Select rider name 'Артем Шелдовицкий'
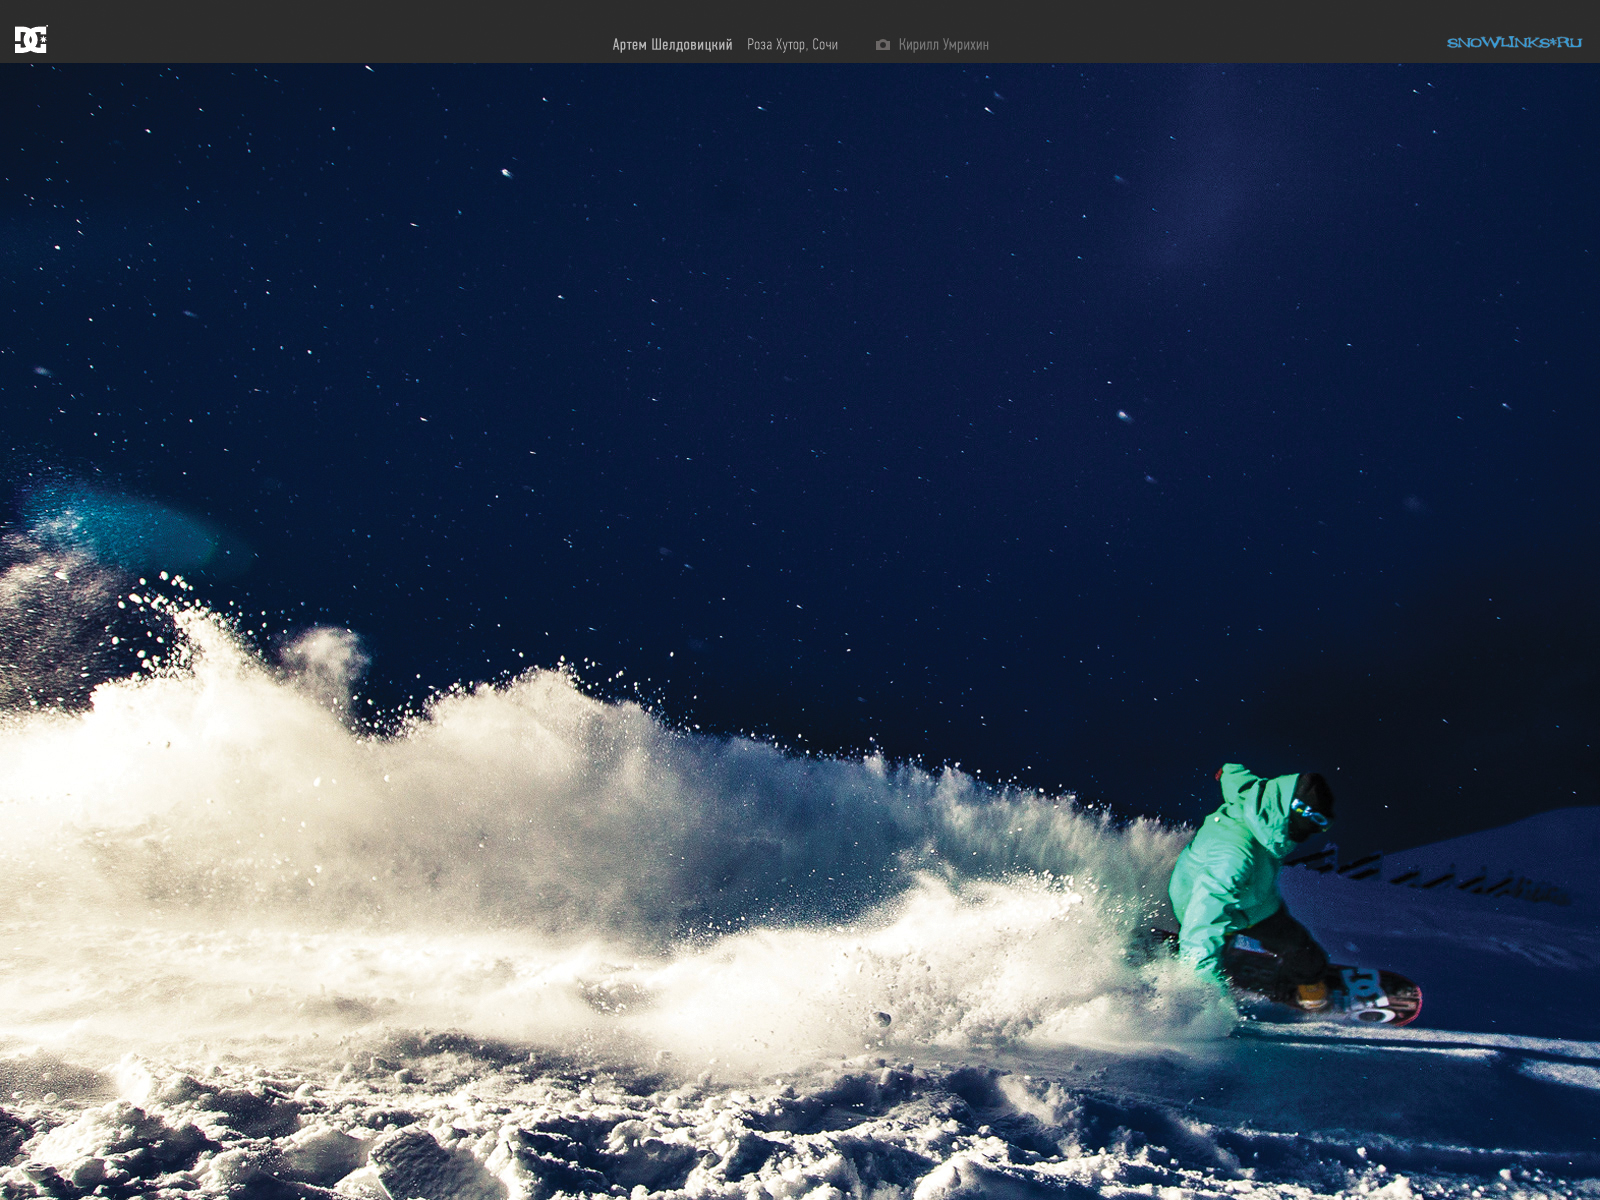Image resolution: width=1600 pixels, height=1200 pixels. (x=672, y=45)
